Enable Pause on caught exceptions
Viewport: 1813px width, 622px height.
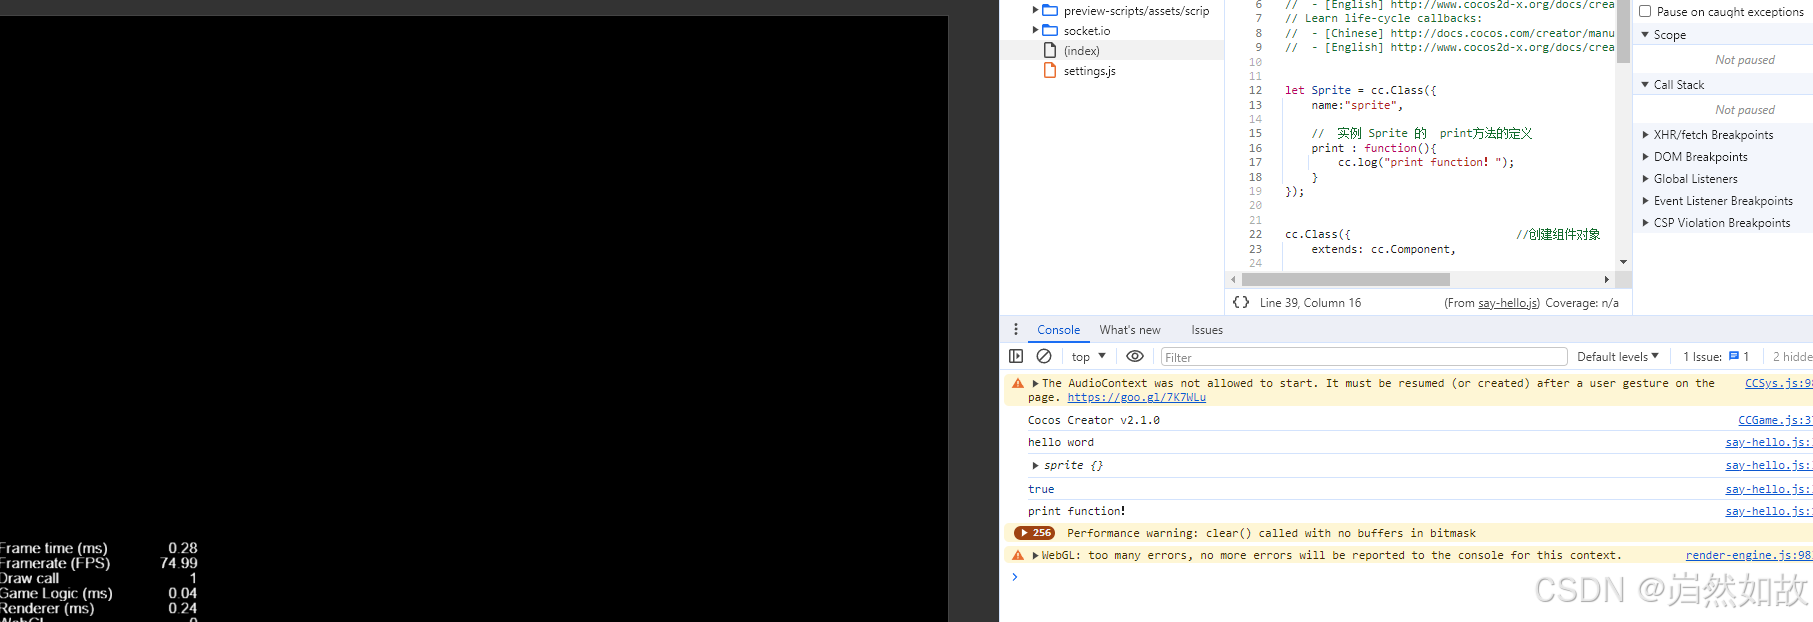click(x=1645, y=11)
